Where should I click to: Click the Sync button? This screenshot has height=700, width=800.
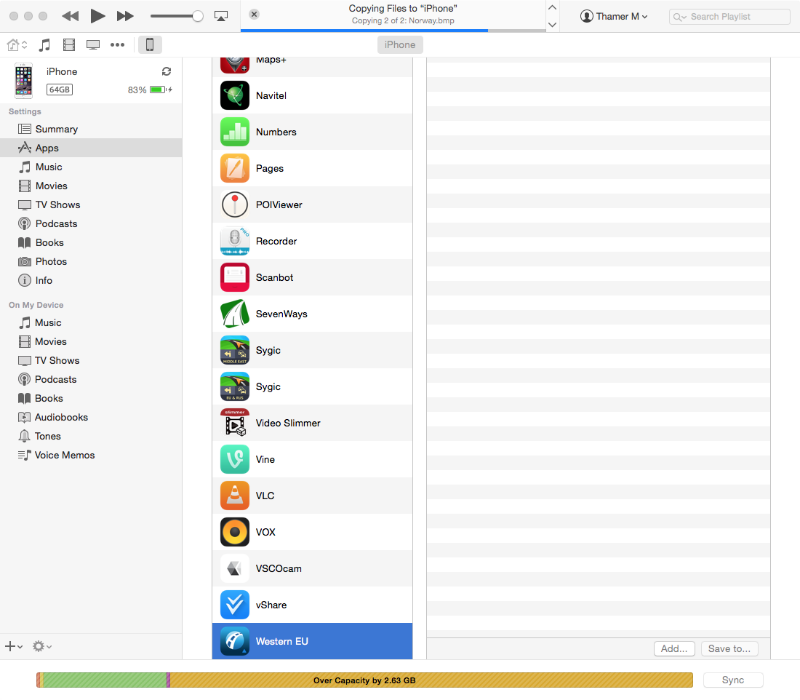click(x=733, y=680)
